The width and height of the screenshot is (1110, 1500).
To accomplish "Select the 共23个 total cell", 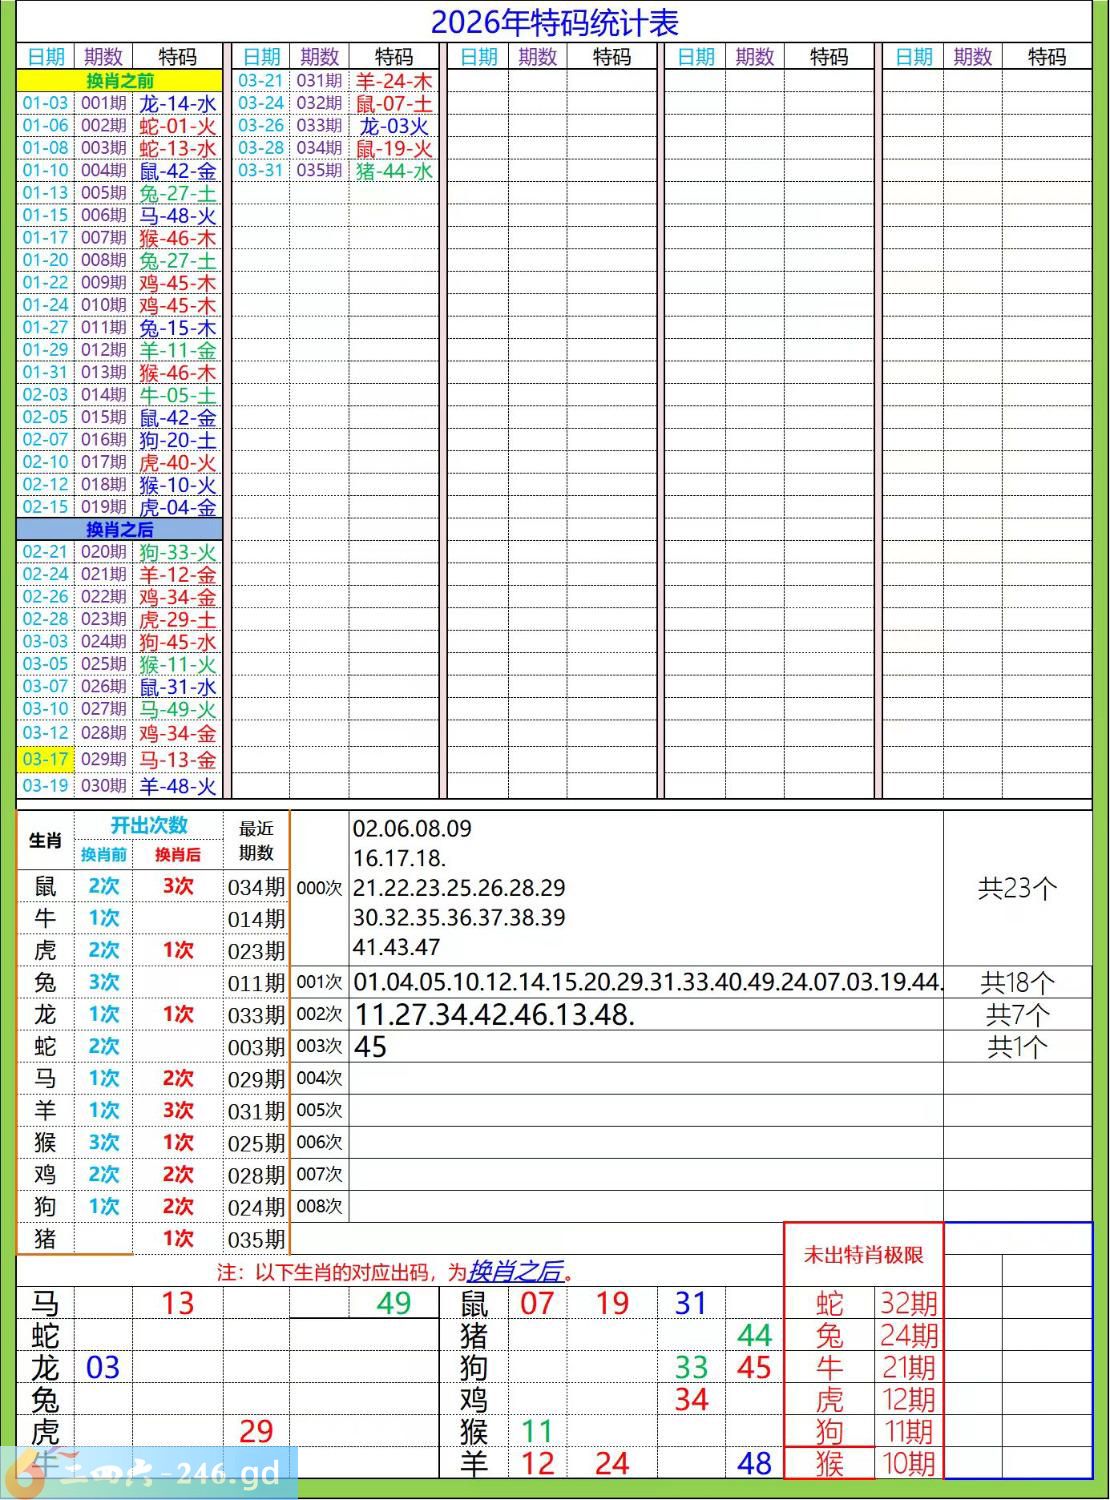I will pyautogui.click(x=1017, y=888).
